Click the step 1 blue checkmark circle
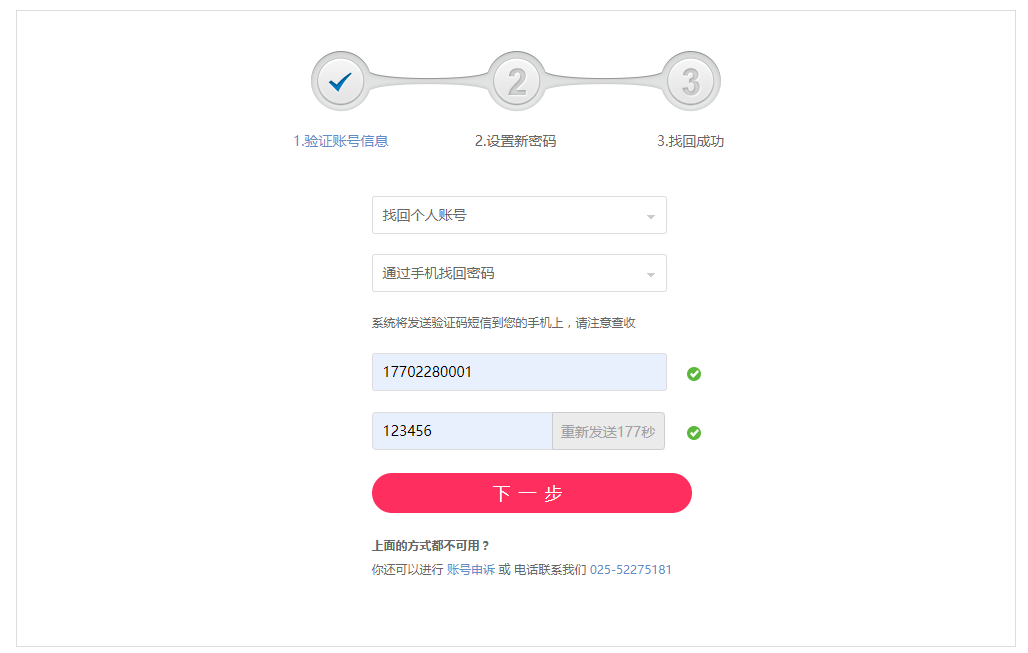Viewport: 1028px width, 653px height. tap(341, 81)
